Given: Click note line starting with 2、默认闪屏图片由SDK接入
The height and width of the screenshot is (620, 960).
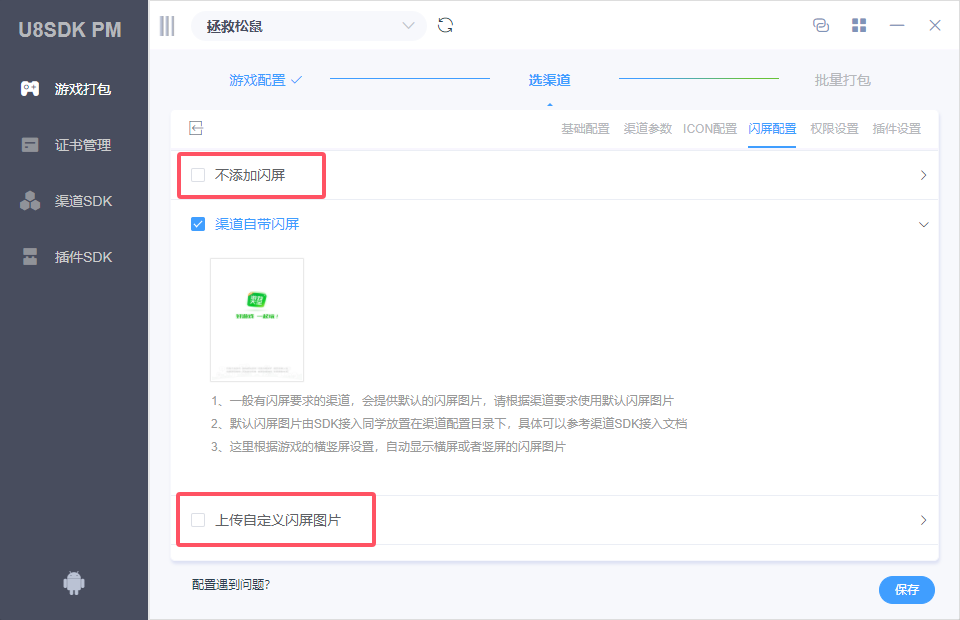Looking at the screenshot, I should (x=449, y=424).
